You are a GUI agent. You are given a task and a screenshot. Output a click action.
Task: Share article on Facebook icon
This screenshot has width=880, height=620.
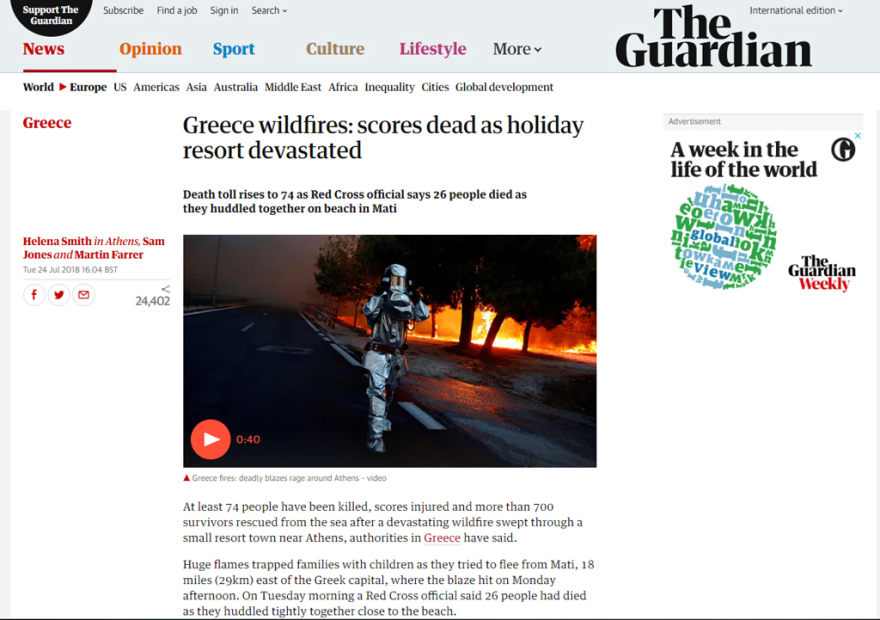34,295
